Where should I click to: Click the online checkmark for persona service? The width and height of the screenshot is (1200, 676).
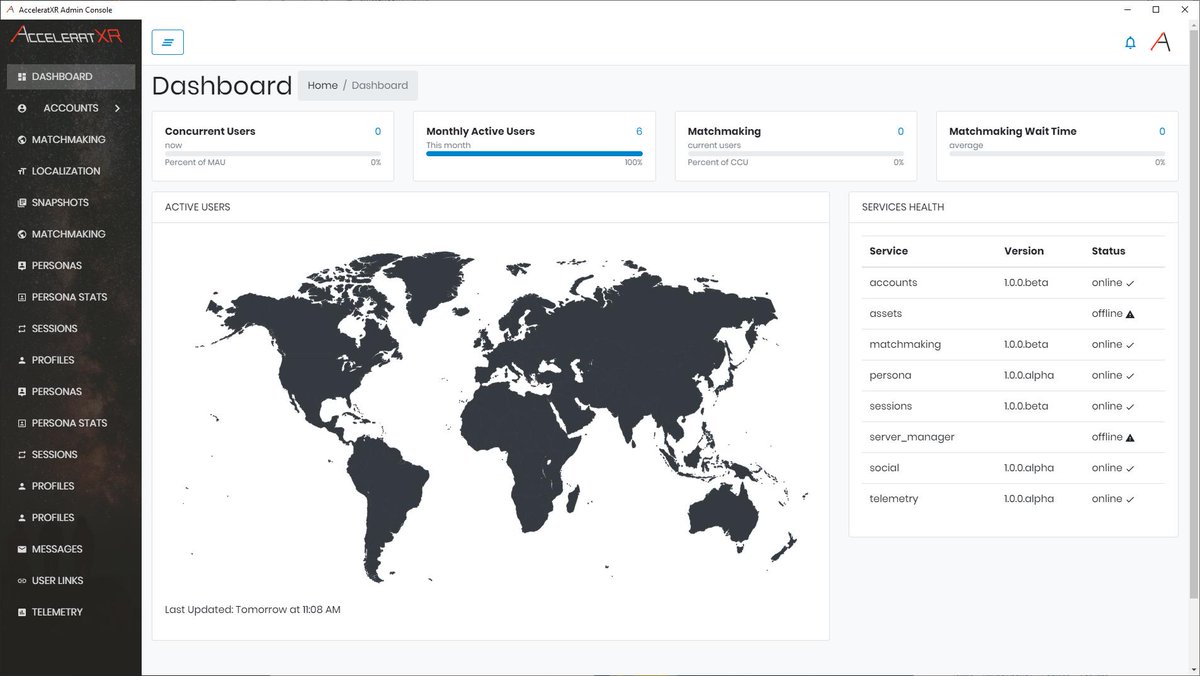(1130, 376)
